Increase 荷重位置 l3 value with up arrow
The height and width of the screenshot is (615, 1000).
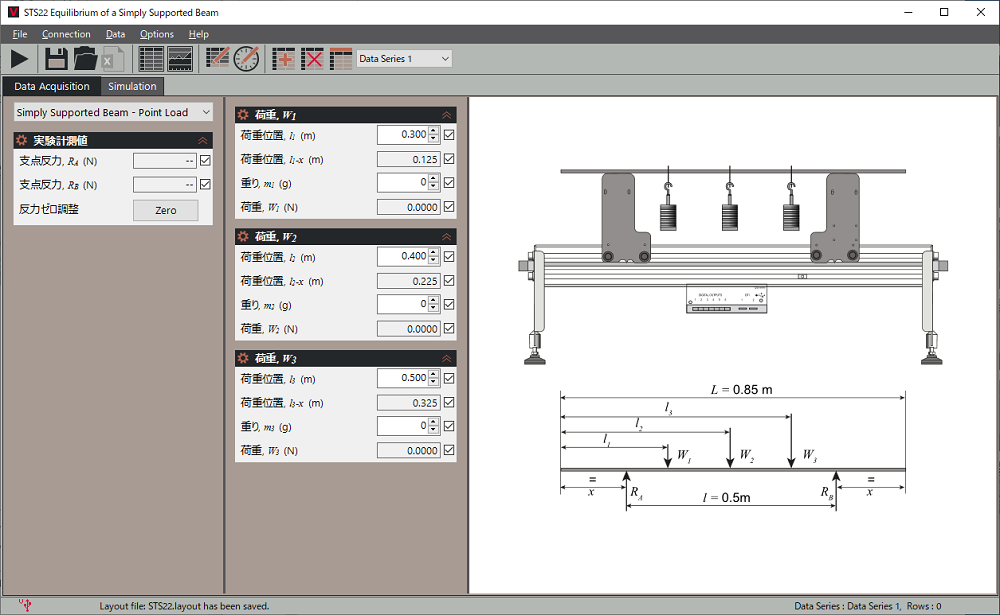[434, 374]
